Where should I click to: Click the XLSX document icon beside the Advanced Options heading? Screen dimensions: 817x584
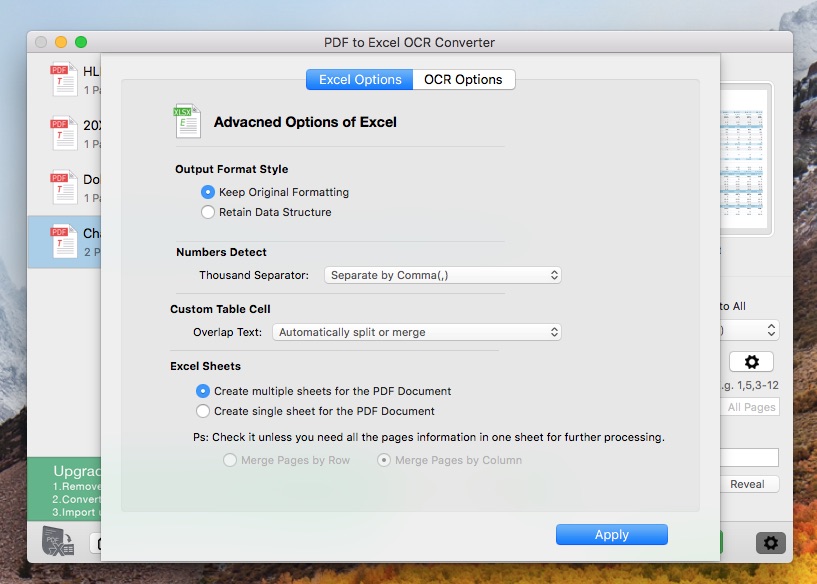pyautogui.click(x=187, y=121)
